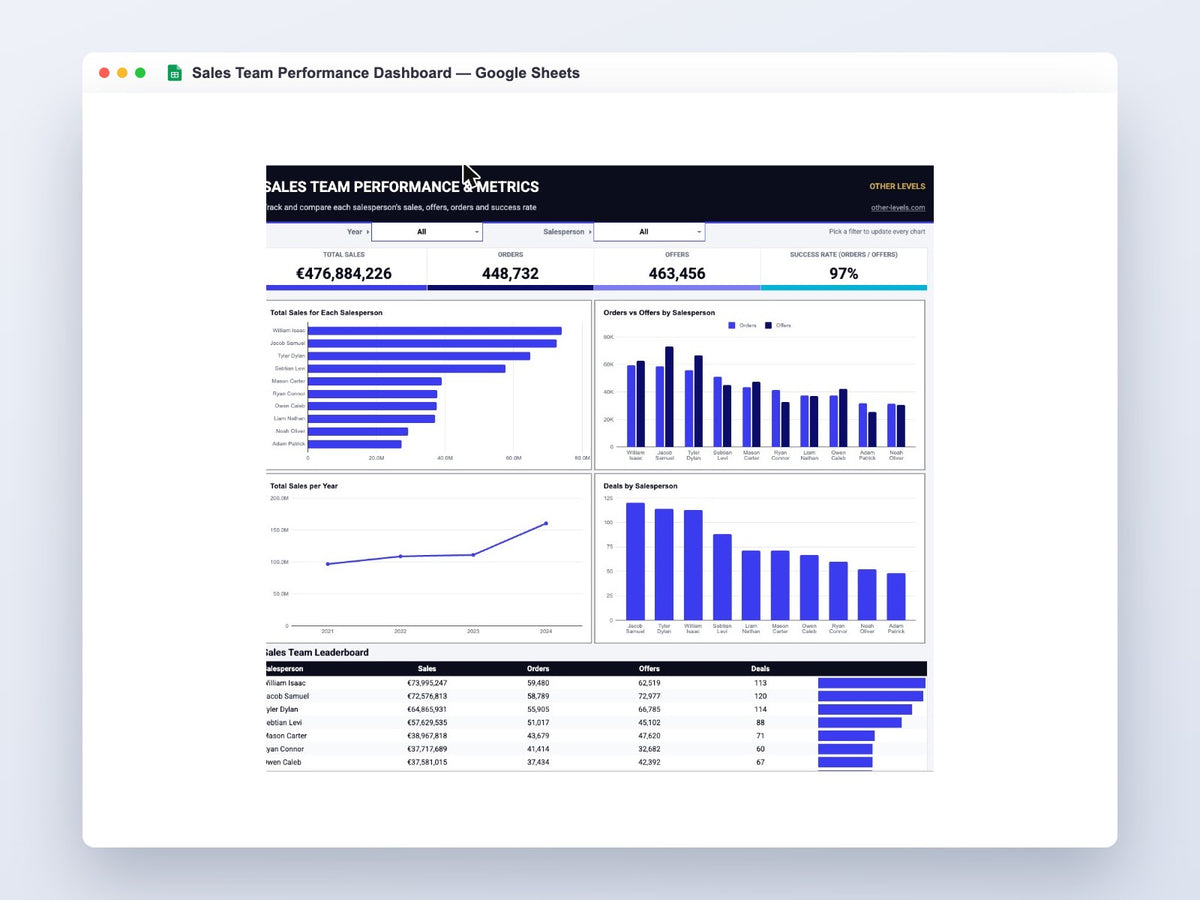Open the Year filter dropdown
This screenshot has width=1200, height=900.
point(427,232)
